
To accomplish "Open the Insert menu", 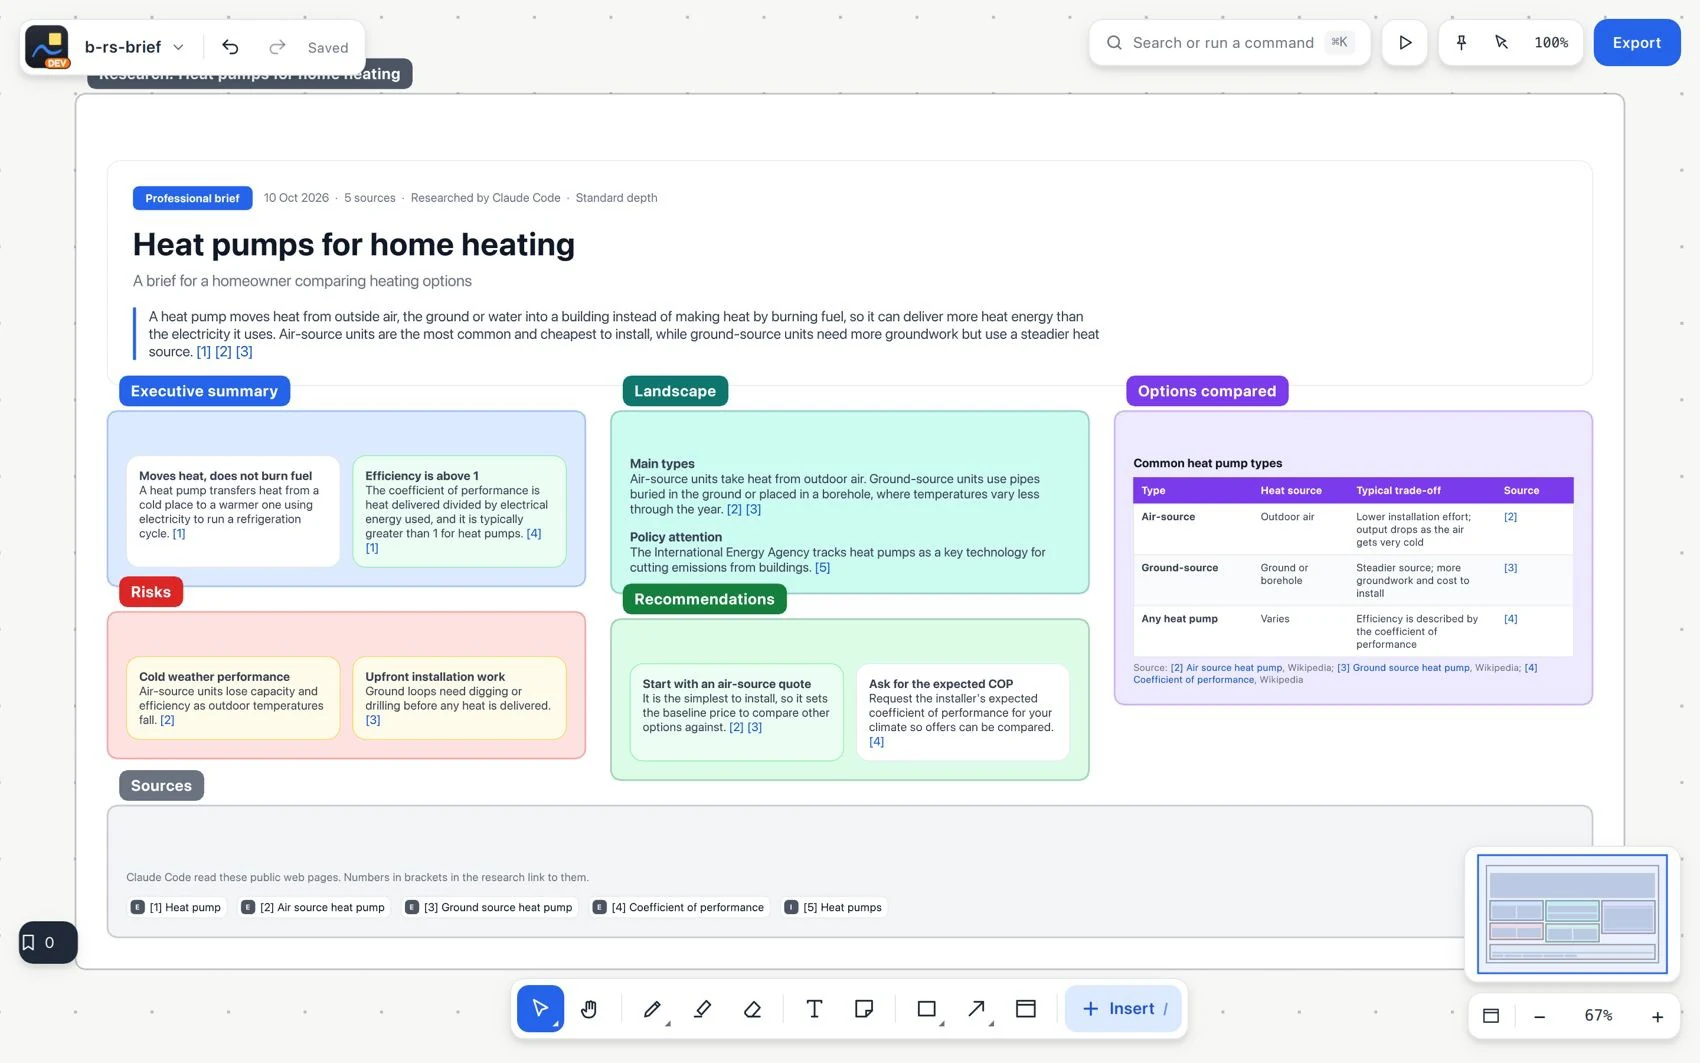I will [x=1123, y=1008].
